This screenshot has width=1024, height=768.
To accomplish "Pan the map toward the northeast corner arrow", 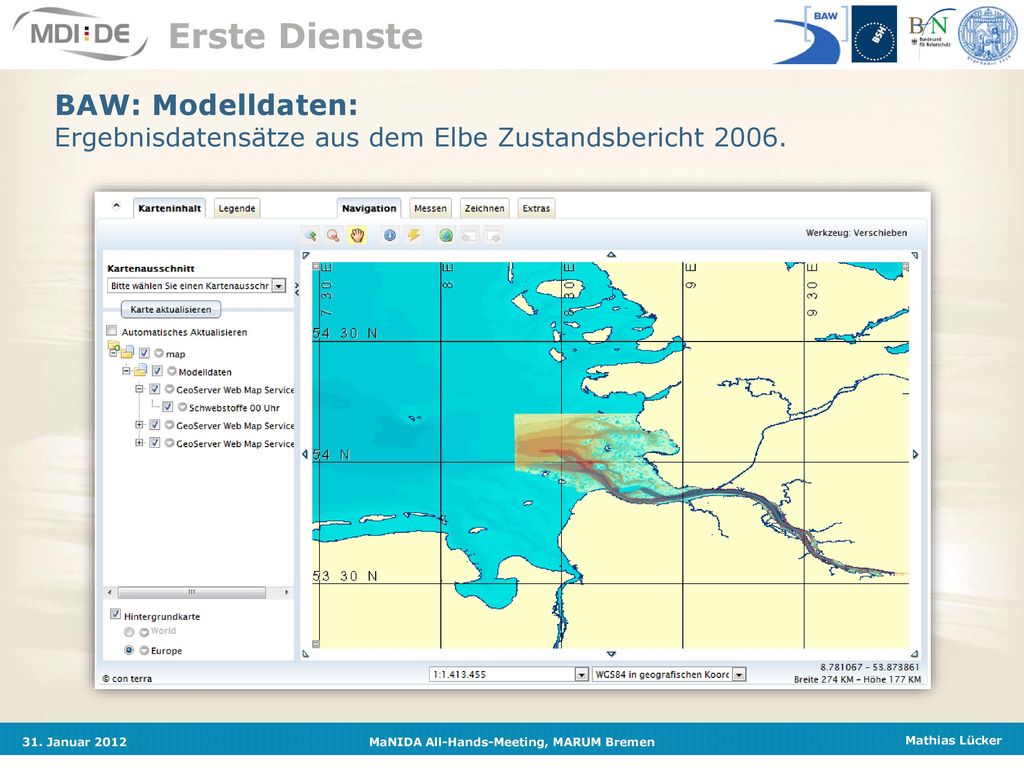I will coord(914,255).
